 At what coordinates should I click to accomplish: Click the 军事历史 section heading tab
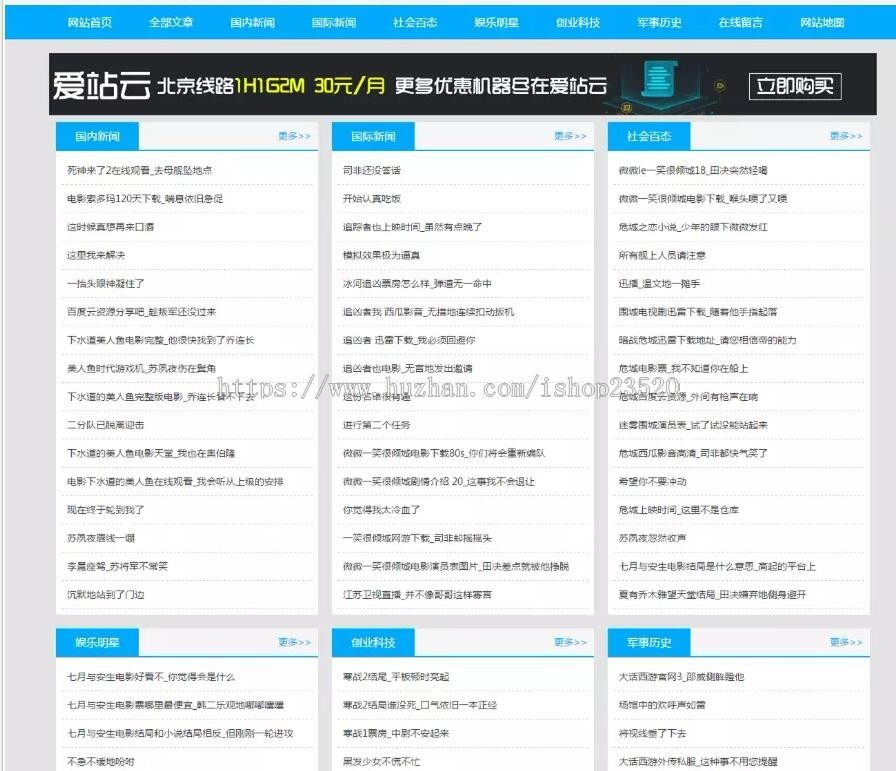pos(649,643)
